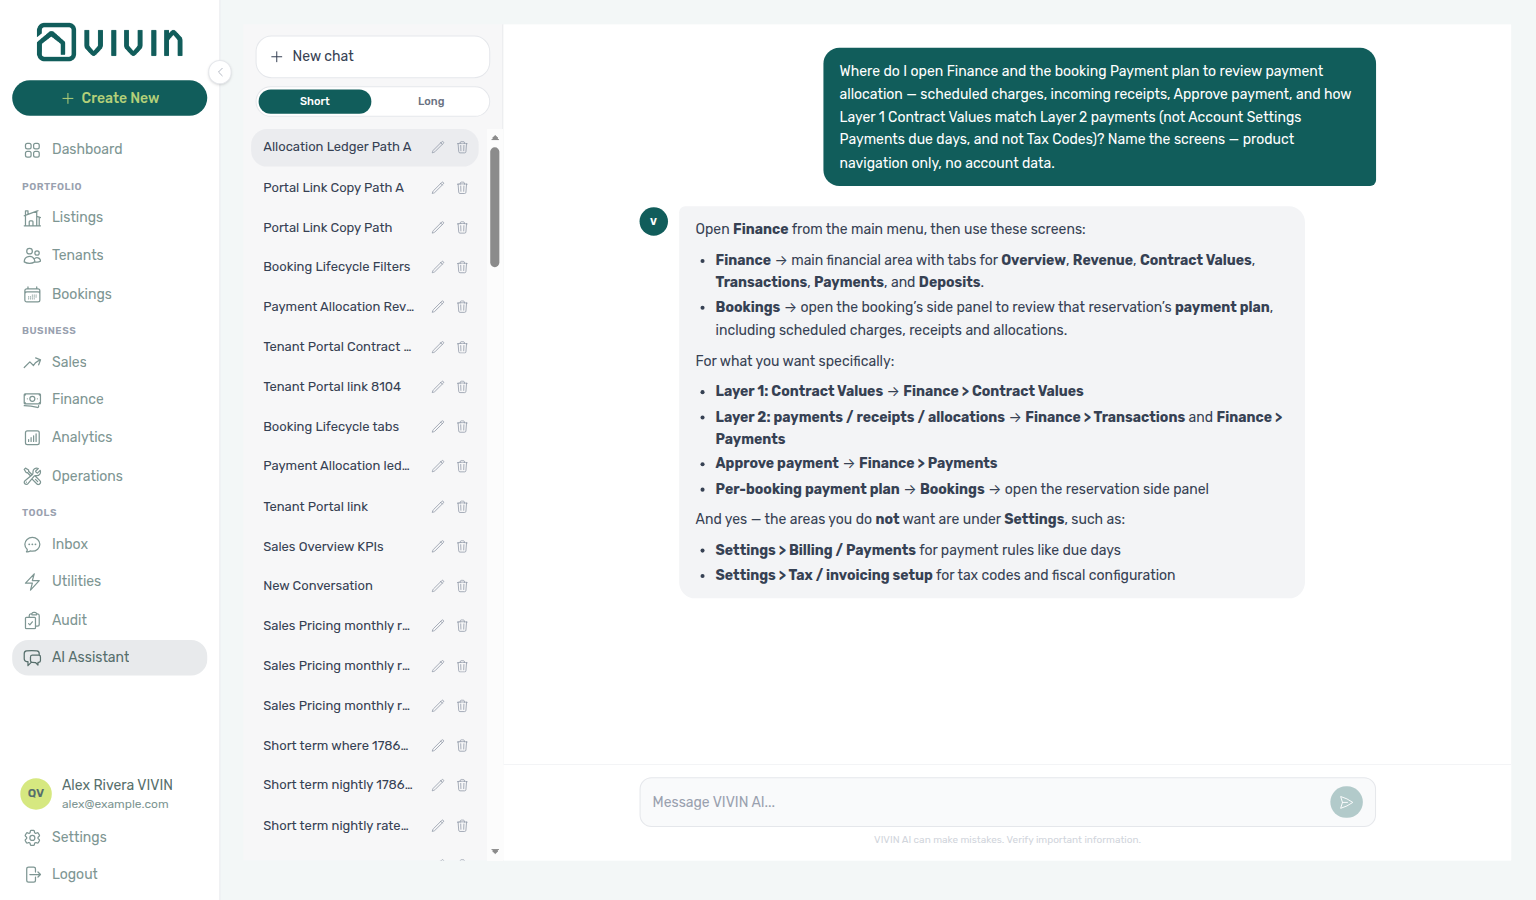The height and width of the screenshot is (900, 1536).
Task: Rename Short term nightly 1786… chat
Action: pyautogui.click(x=437, y=785)
